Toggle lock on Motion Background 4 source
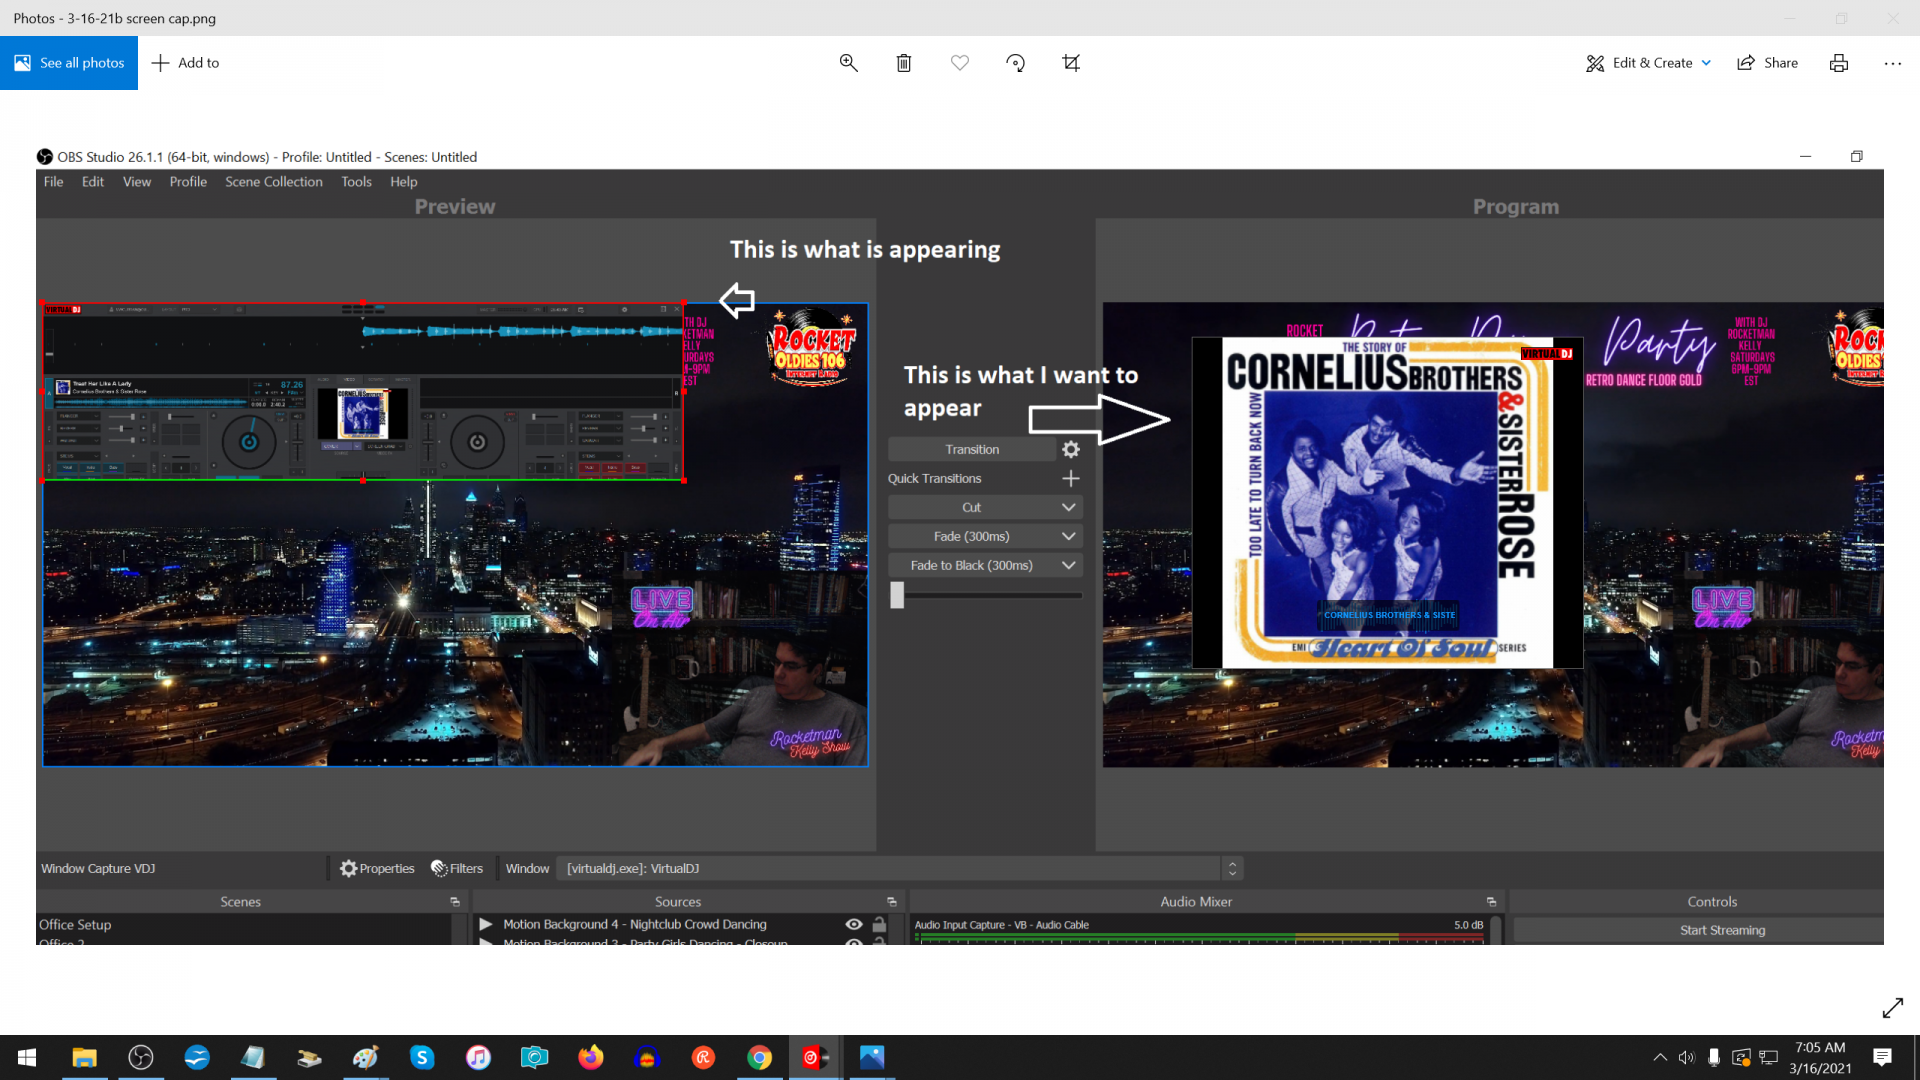1920x1080 pixels. 880,925
